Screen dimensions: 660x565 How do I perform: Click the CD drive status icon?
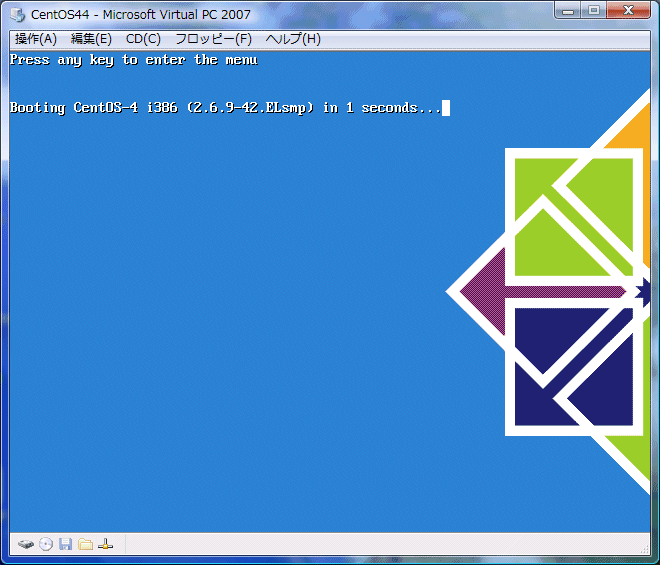tap(46, 544)
